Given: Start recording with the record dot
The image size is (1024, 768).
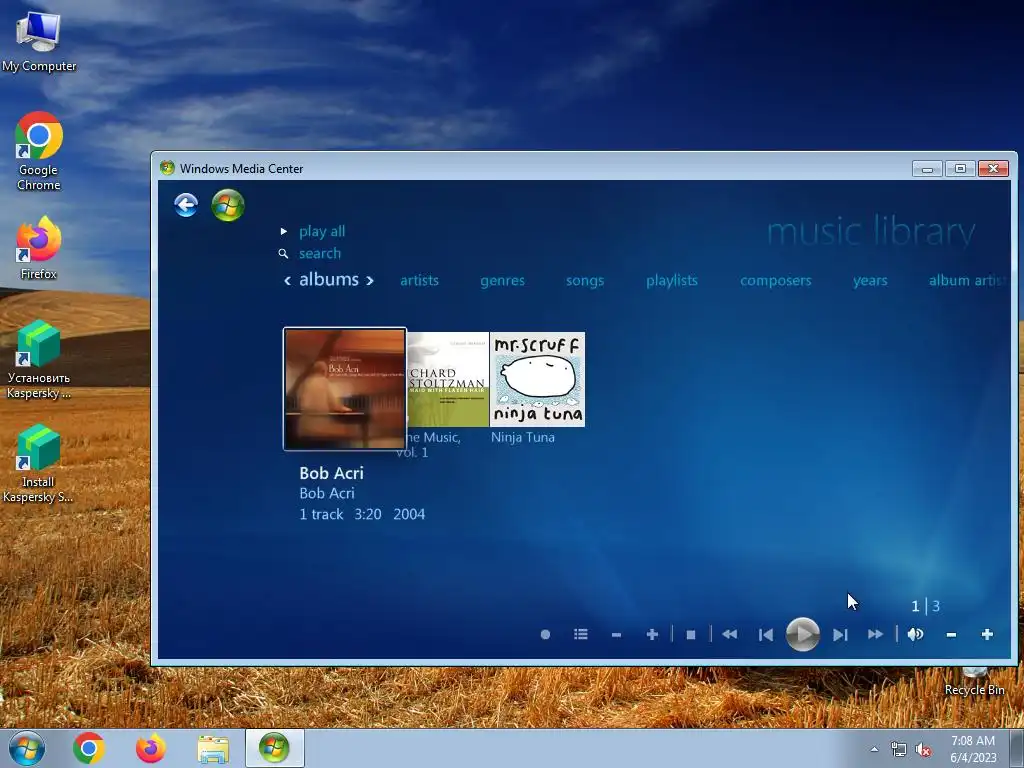Looking at the screenshot, I should click(545, 634).
